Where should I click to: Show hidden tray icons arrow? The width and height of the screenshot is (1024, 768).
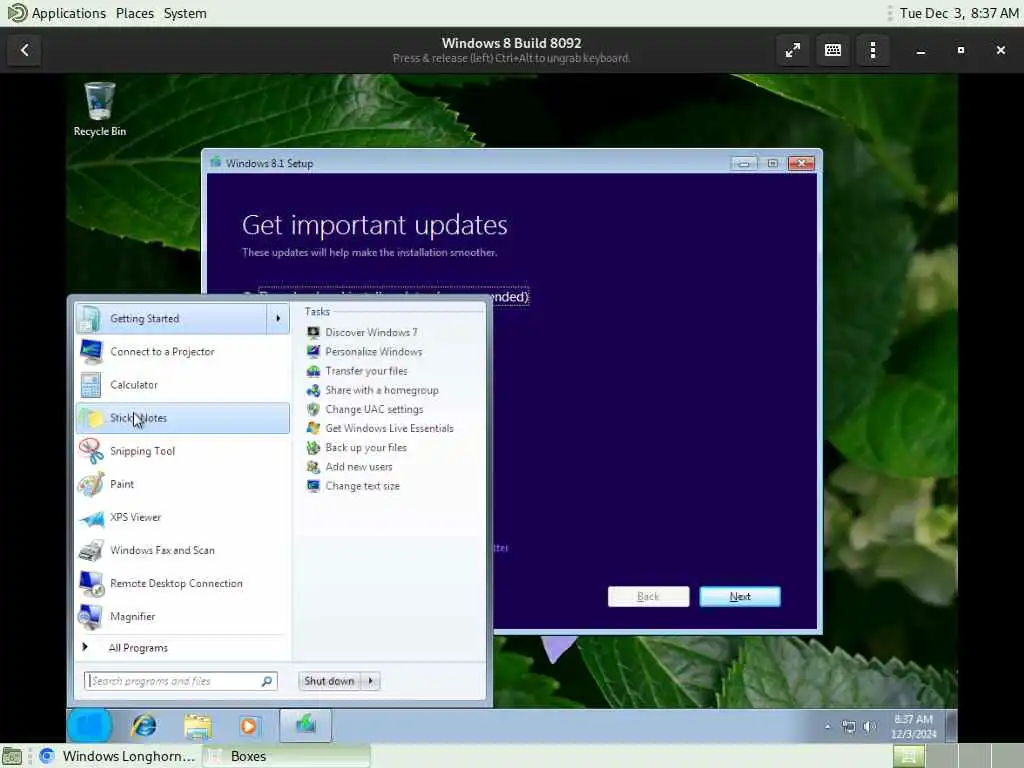(827, 726)
